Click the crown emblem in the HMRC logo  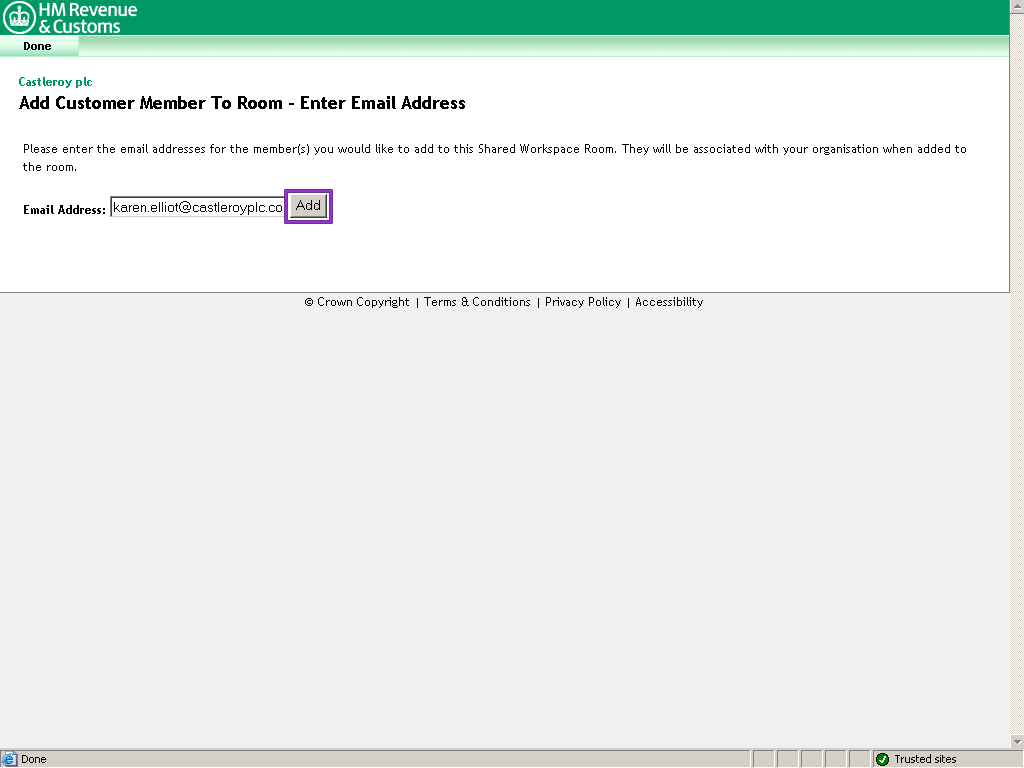tap(19, 17)
